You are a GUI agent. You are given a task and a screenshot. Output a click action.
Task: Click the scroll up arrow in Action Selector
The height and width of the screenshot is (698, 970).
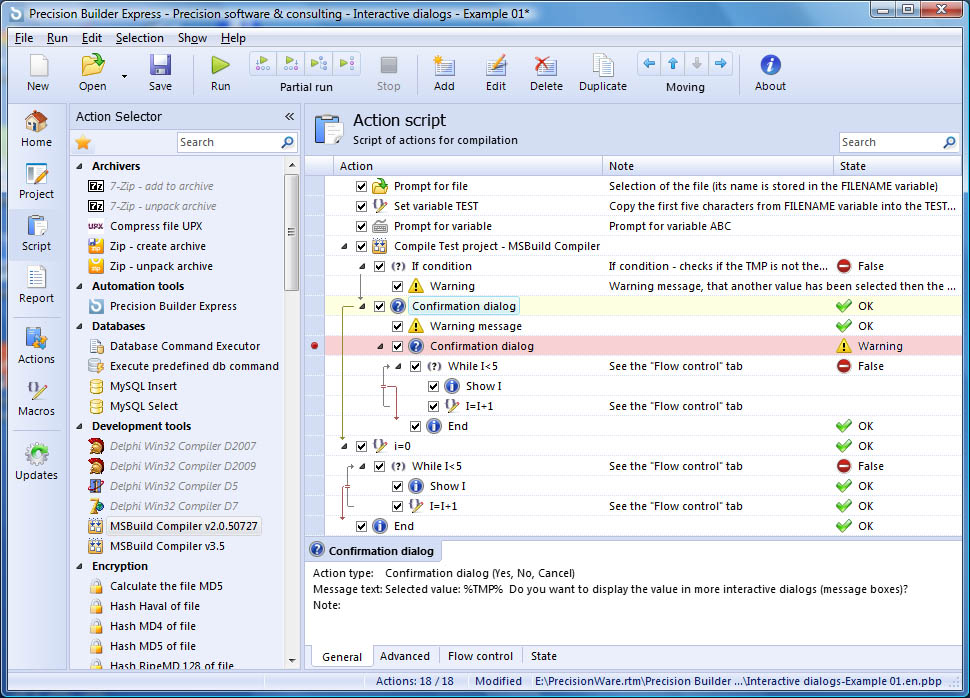(292, 165)
